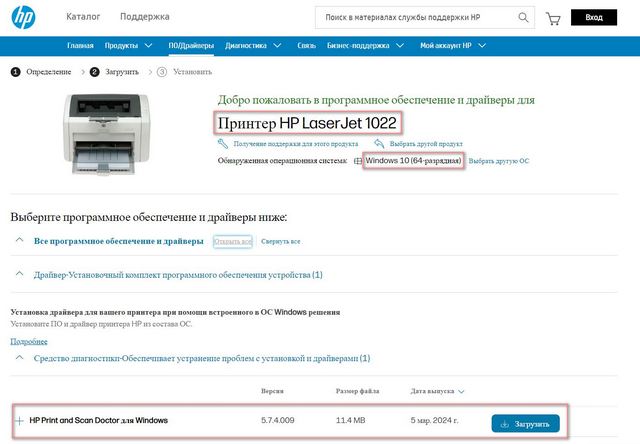Expand the Бизнес-поддержка dropdown chevron
640x444 pixels.
[x=400, y=45]
